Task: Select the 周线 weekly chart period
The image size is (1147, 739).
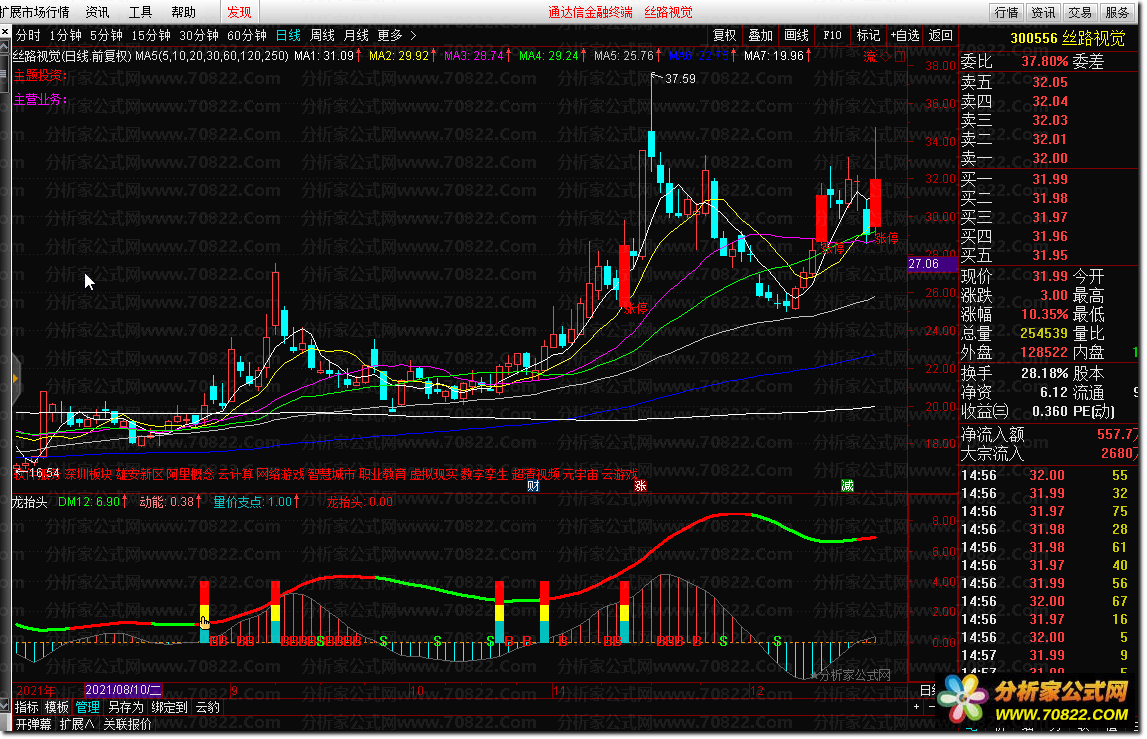Action: click(x=323, y=35)
